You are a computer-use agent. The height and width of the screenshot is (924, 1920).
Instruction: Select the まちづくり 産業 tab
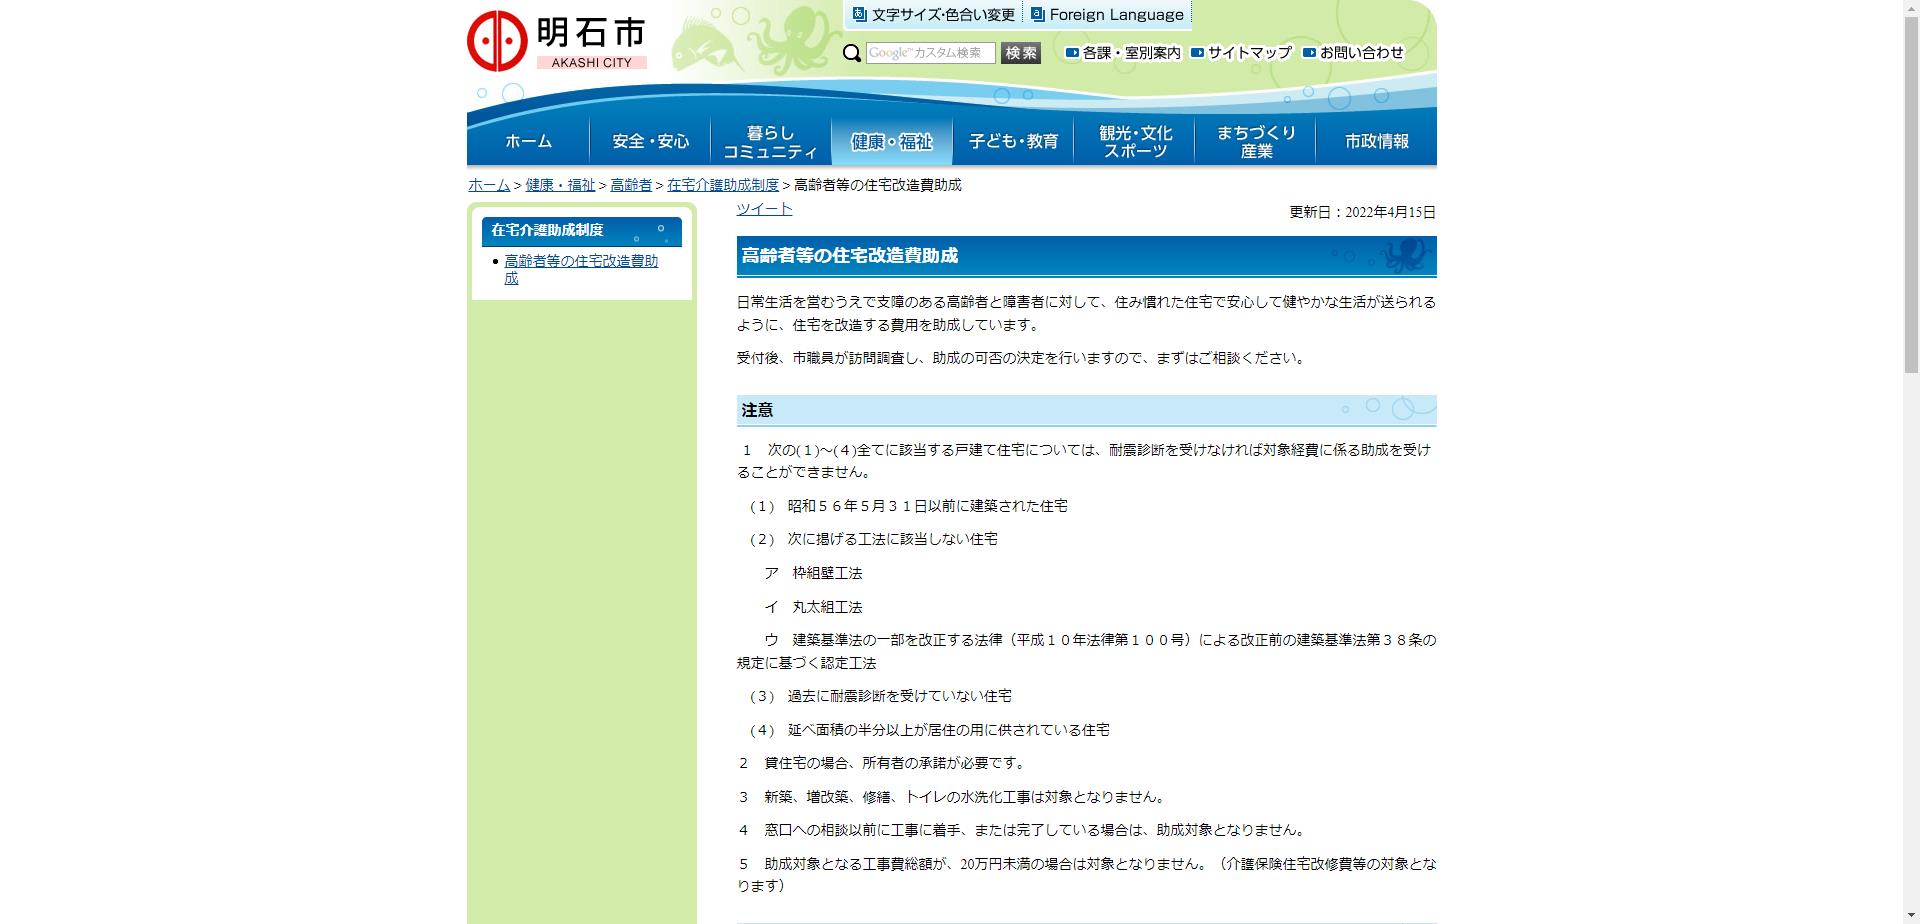coord(1255,141)
